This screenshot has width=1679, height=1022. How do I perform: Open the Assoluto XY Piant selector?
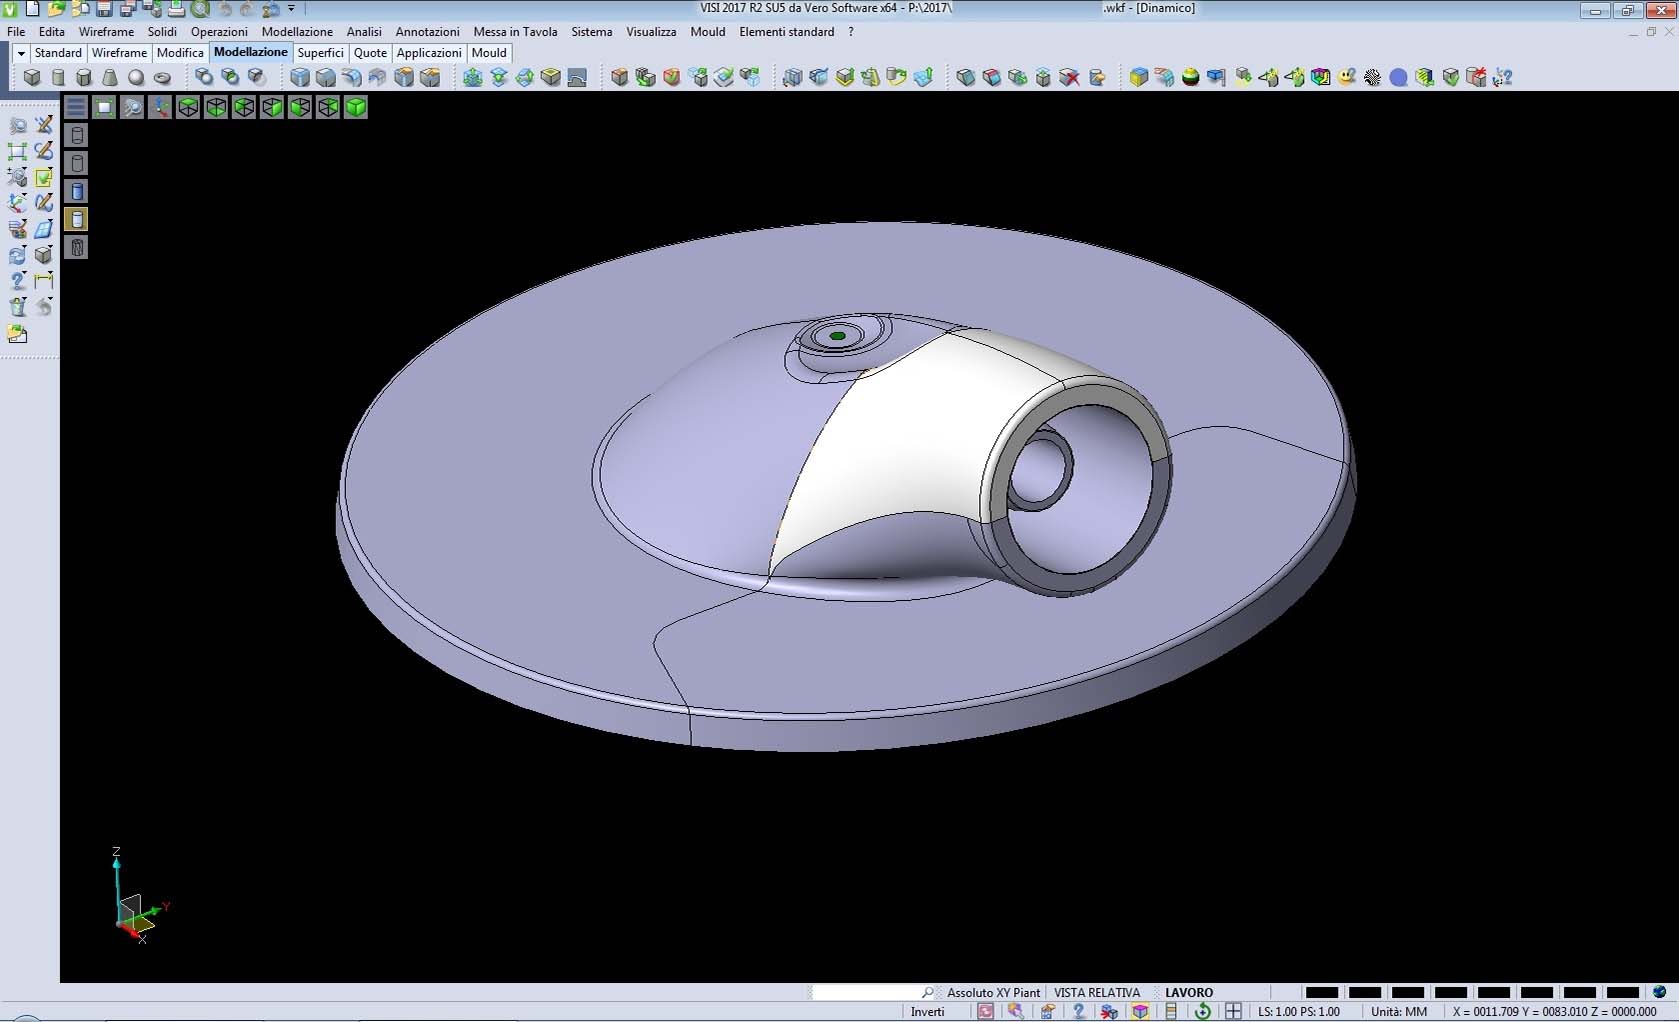(993, 992)
